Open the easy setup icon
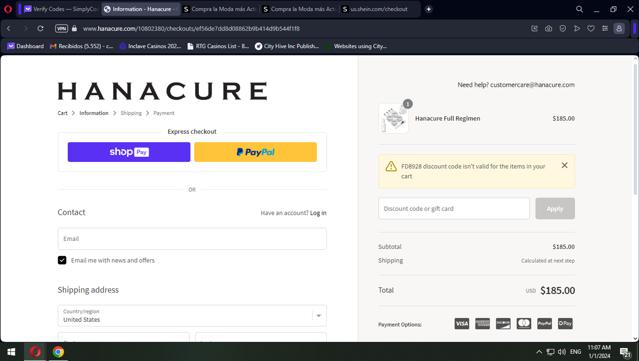 [605, 29]
